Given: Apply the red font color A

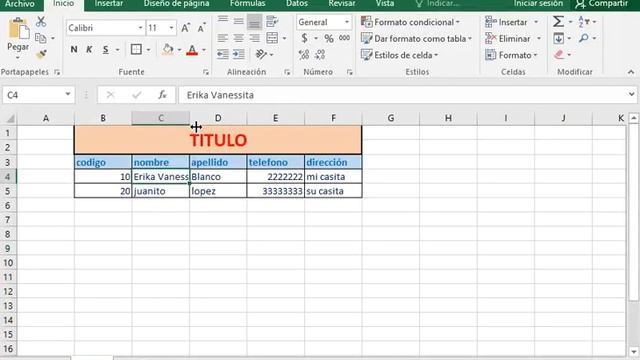Looking at the screenshot, I should click(192, 50).
